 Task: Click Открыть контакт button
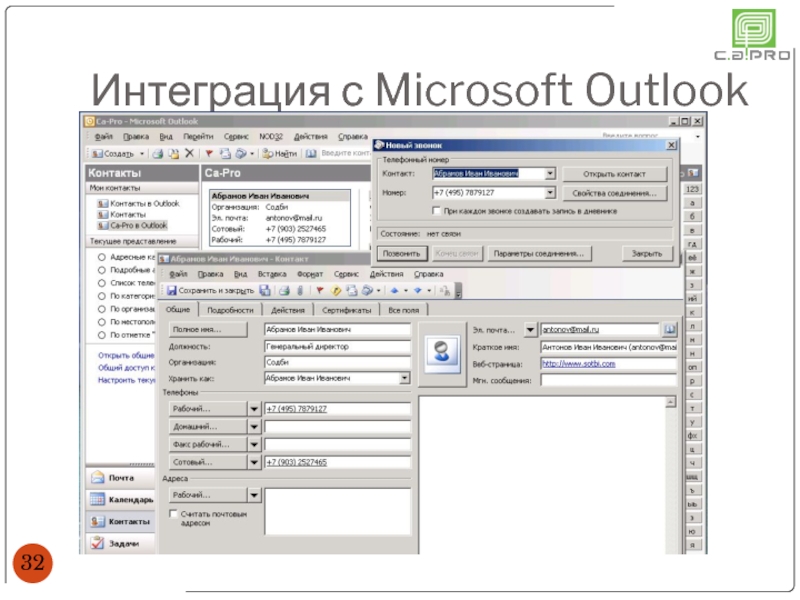(614, 174)
